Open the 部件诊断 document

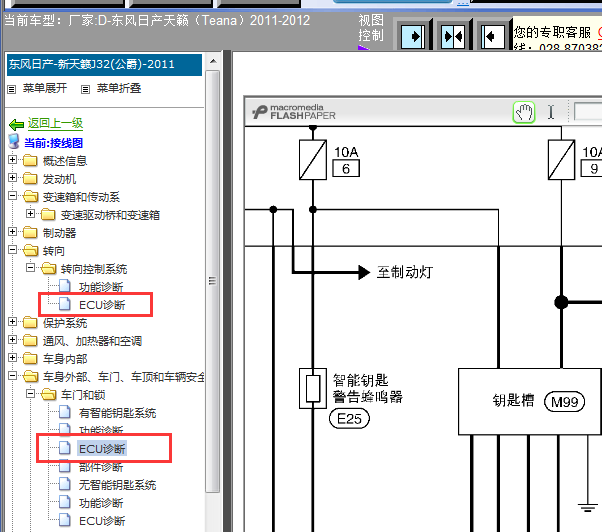pyautogui.click(x=101, y=467)
